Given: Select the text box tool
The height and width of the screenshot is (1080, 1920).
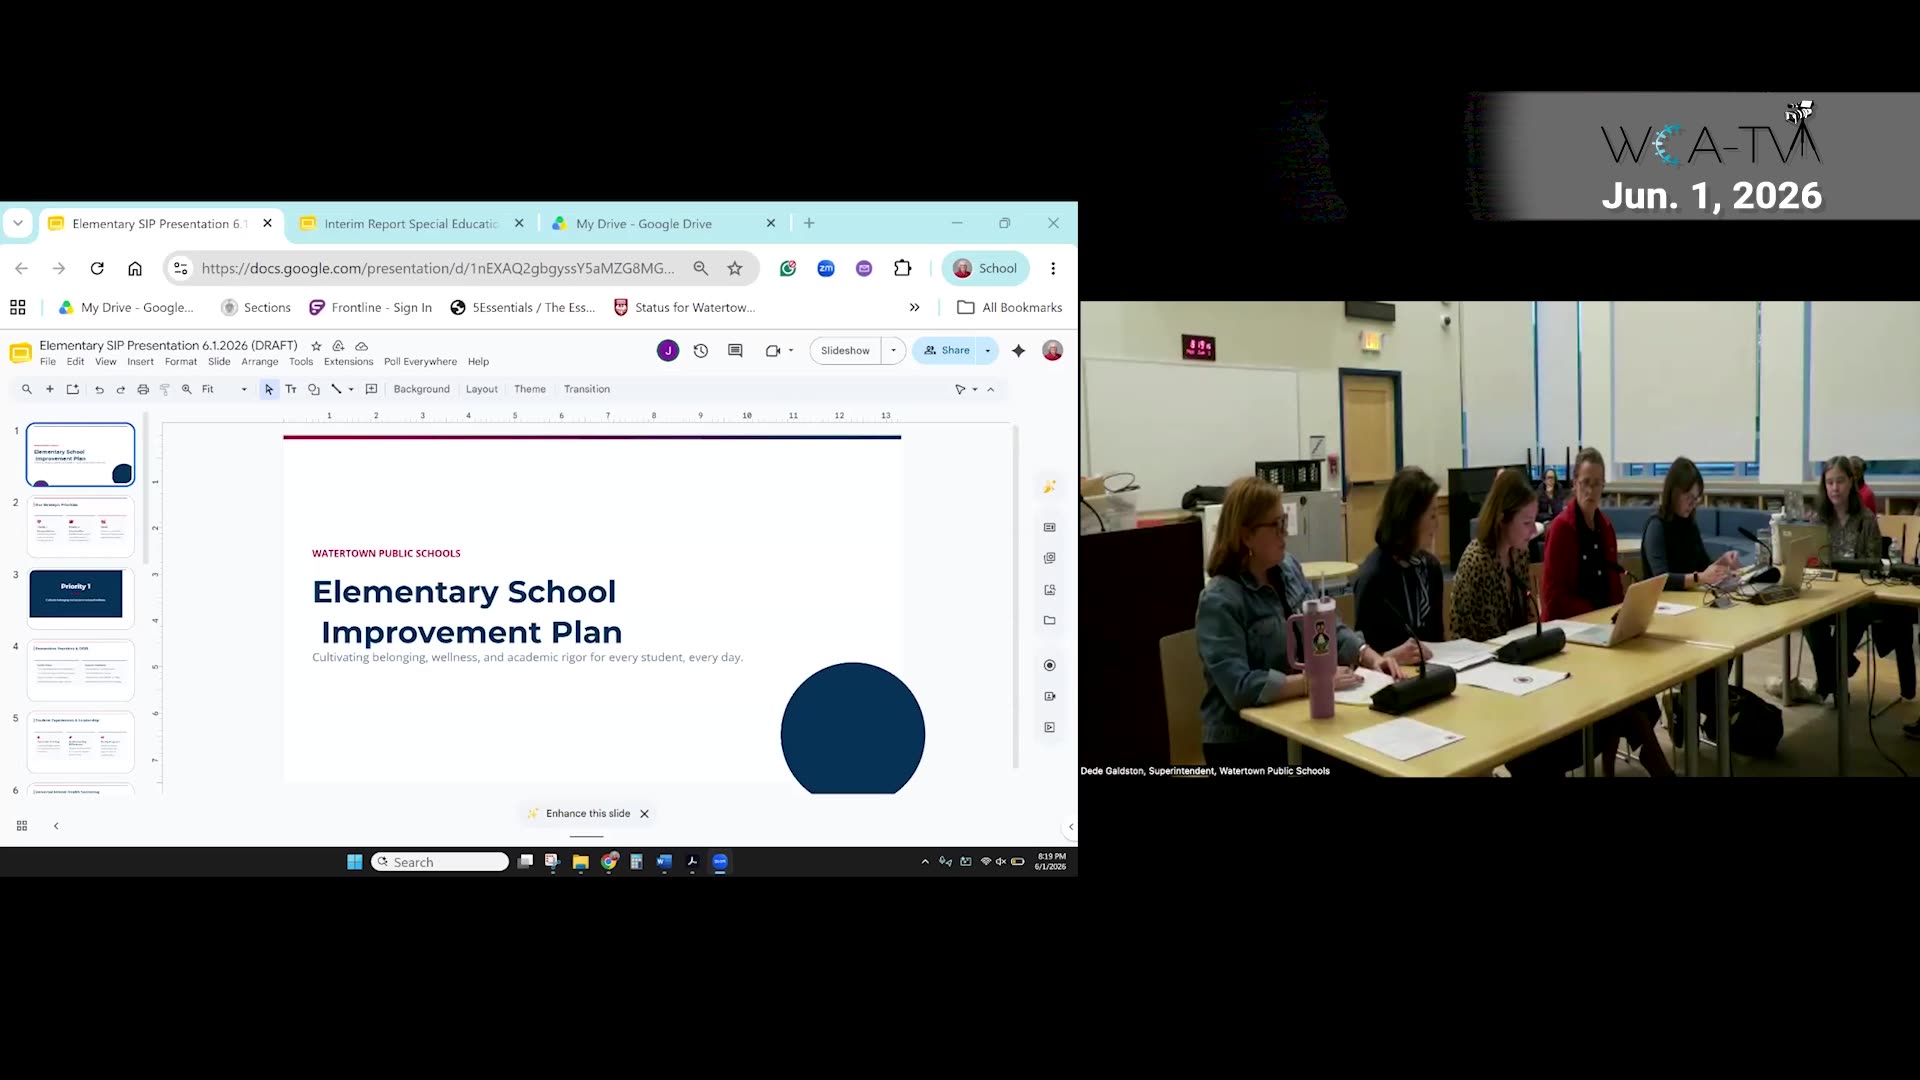Looking at the screenshot, I should pyautogui.click(x=291, y=389).
